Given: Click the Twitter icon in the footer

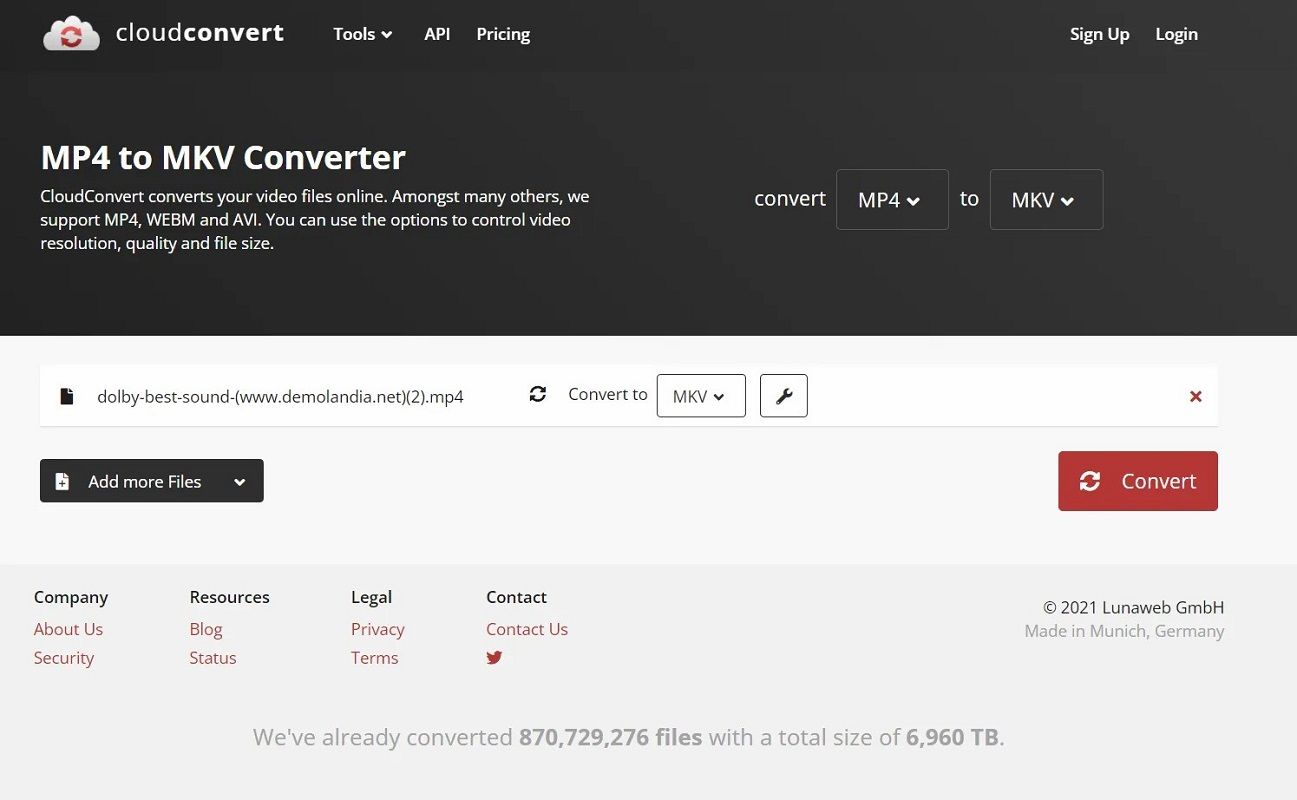Looking at the screenshot, I should coord(494,658).
